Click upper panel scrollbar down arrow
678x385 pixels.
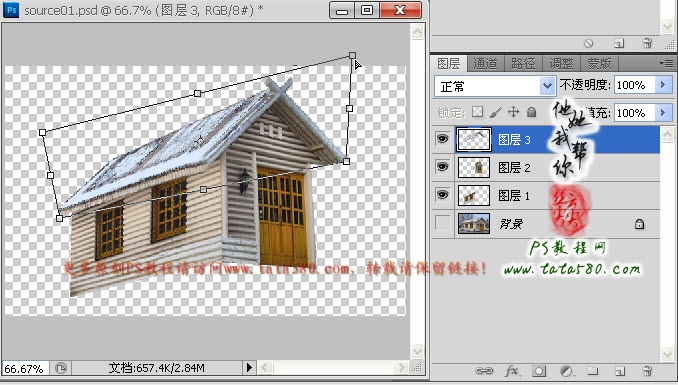coord(667,27)
